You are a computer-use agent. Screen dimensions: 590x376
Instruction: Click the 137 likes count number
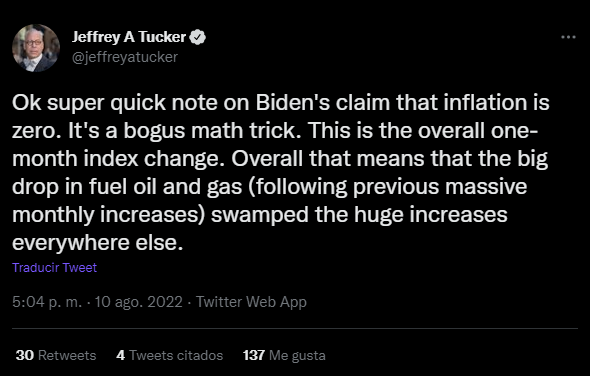(x=254, y=355)
